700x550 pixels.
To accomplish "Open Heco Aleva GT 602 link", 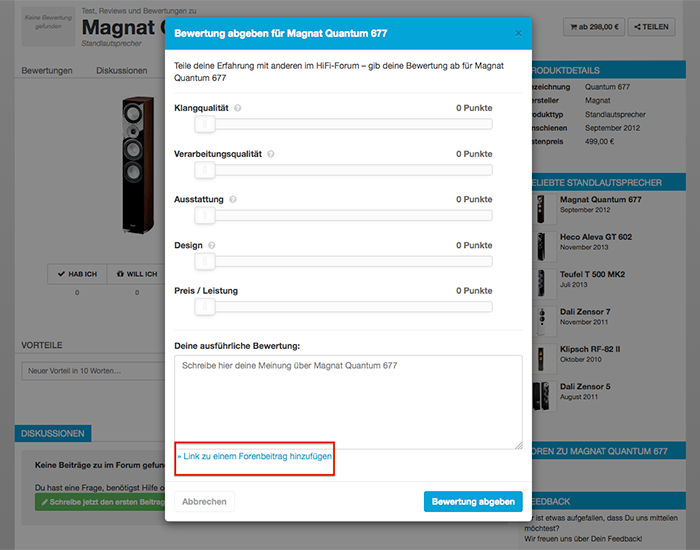I will coord(596,237).
